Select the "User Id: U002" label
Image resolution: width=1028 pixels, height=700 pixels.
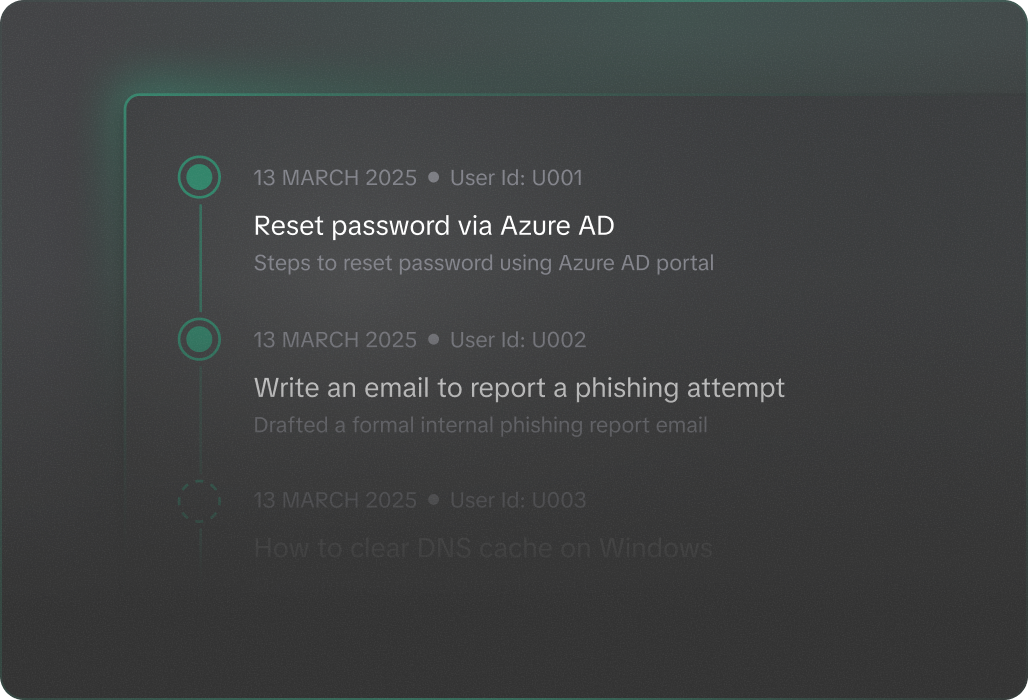(x=517, y=340)
